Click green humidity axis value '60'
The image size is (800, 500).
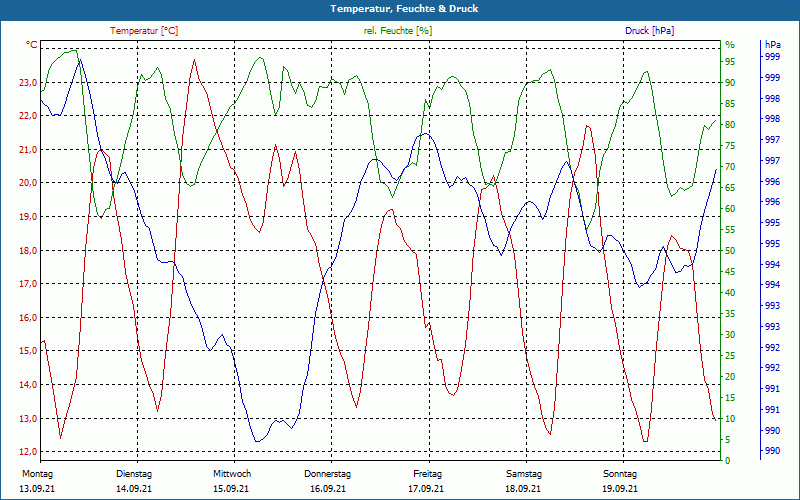[730, 209]
